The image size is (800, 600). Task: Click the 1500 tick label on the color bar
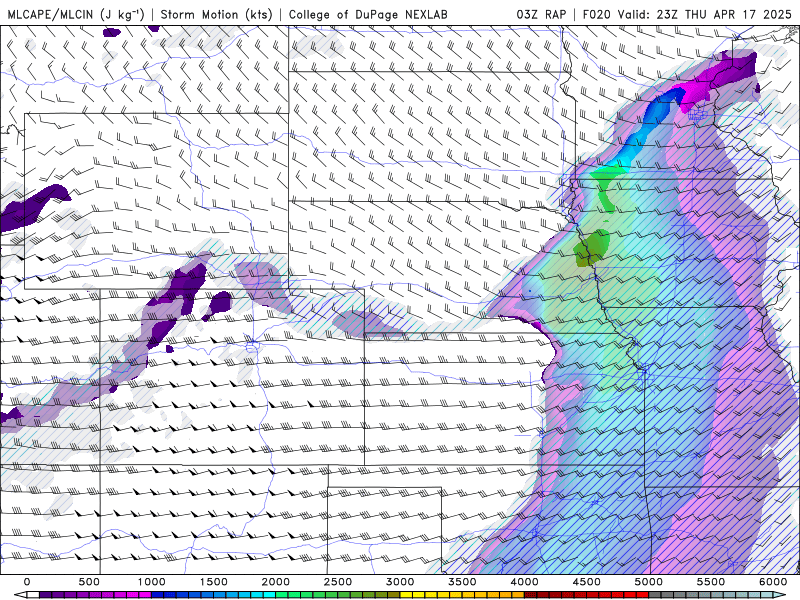pyautogui.click(x=214, y=582)
